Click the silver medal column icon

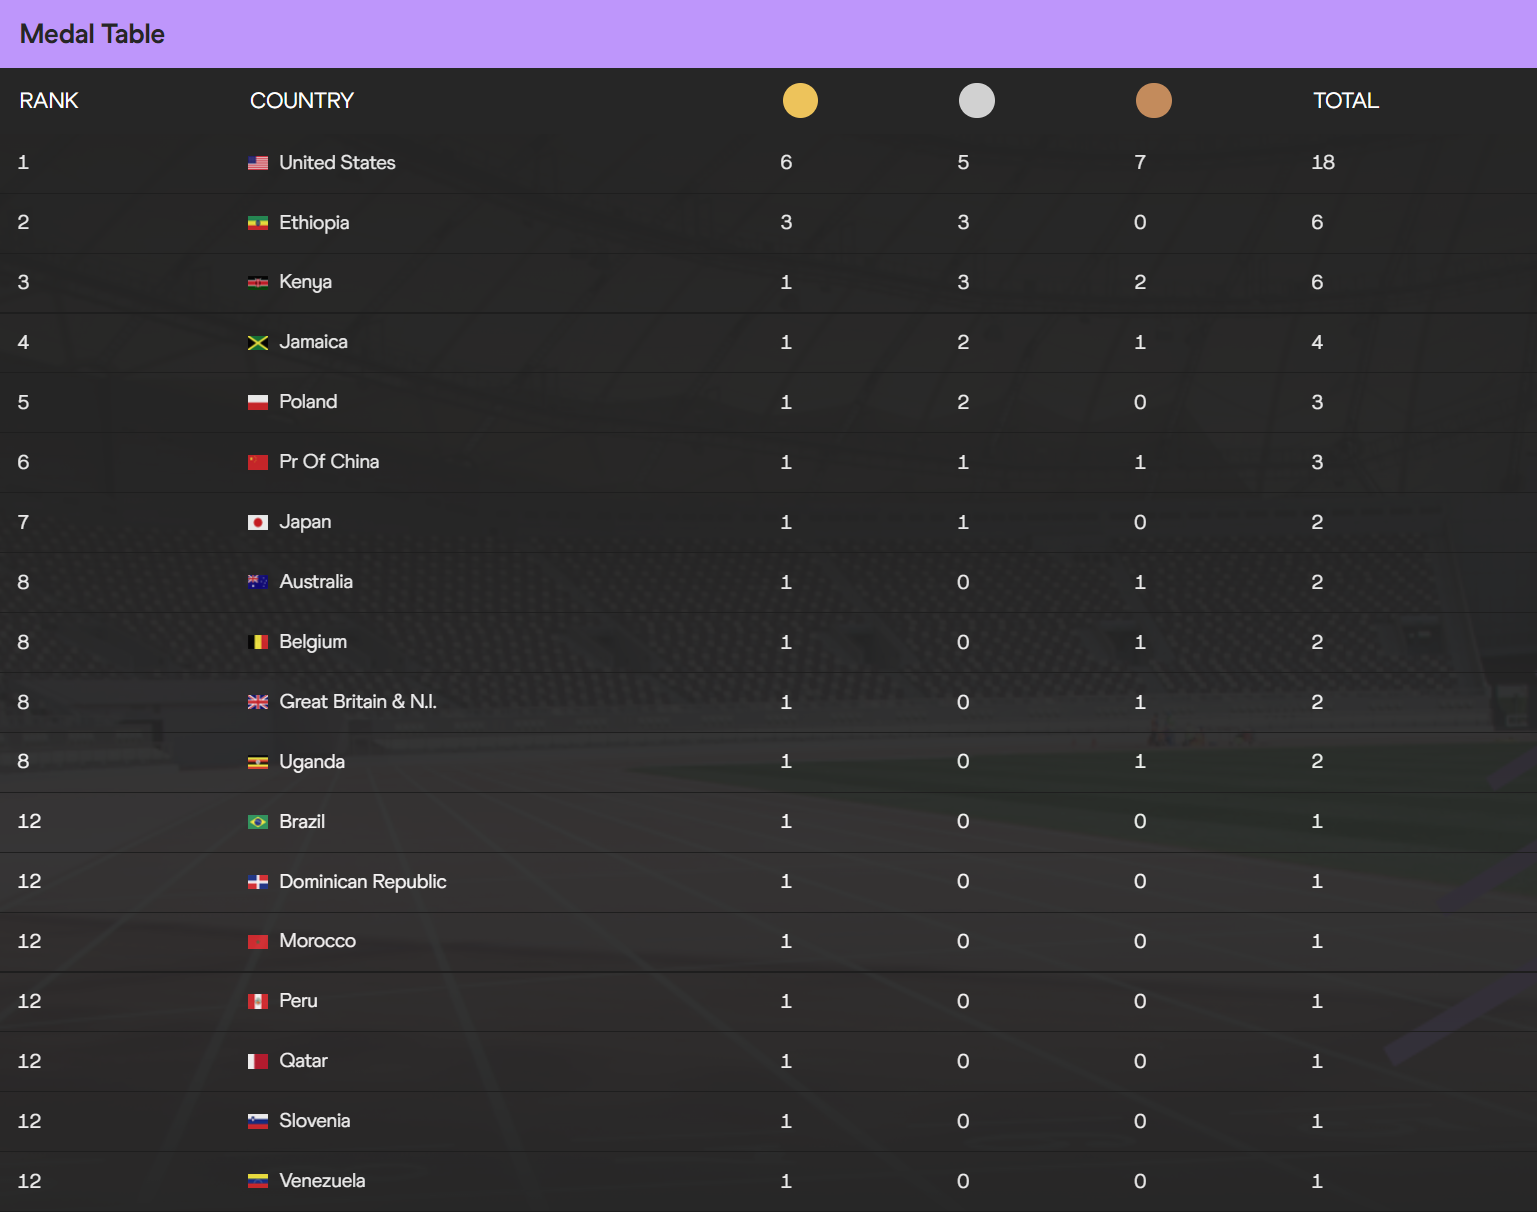coord(977,100)
